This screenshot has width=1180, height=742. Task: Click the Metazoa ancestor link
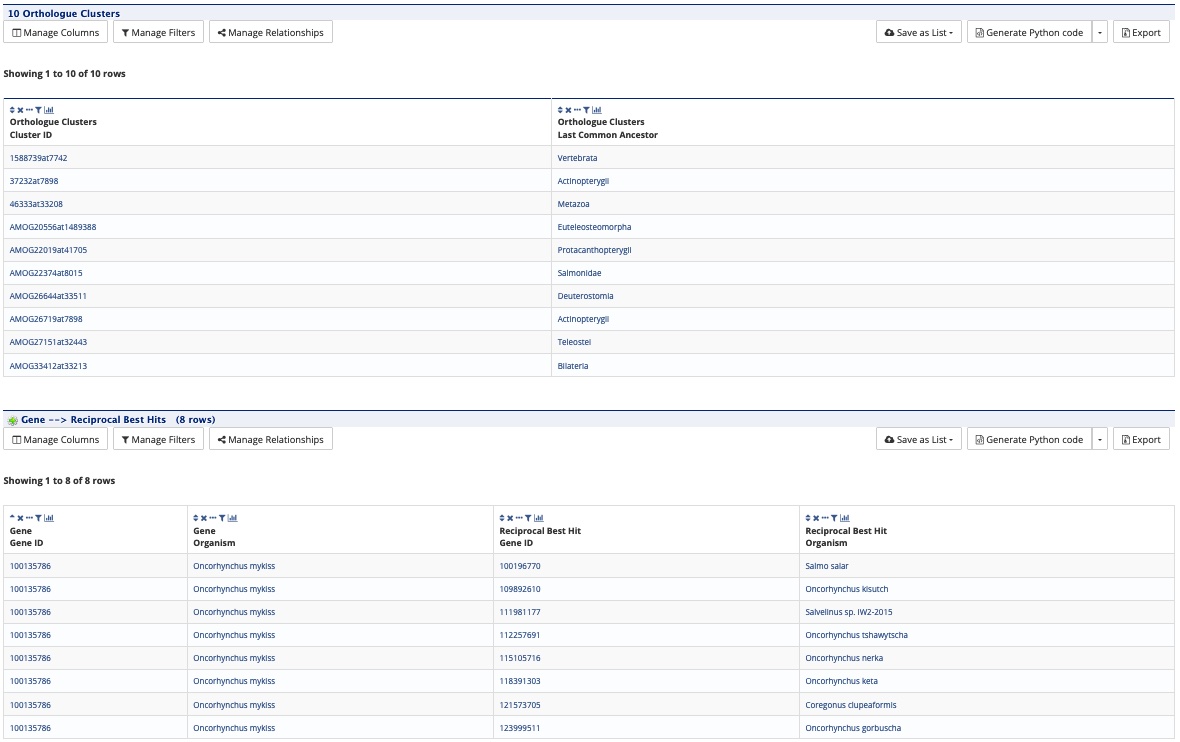click(x=573, y=204)
